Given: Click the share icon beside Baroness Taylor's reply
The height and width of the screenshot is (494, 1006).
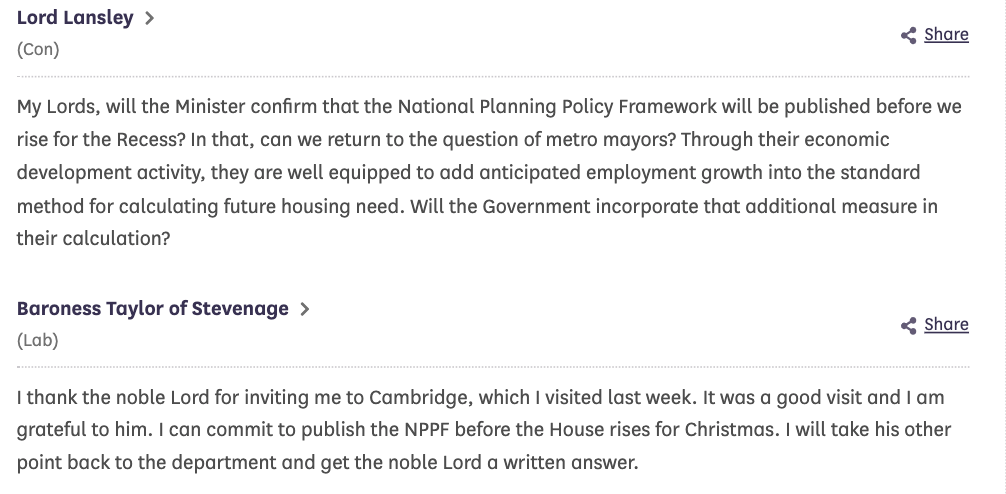Looking at the screenshot, I should coord(908,326).
